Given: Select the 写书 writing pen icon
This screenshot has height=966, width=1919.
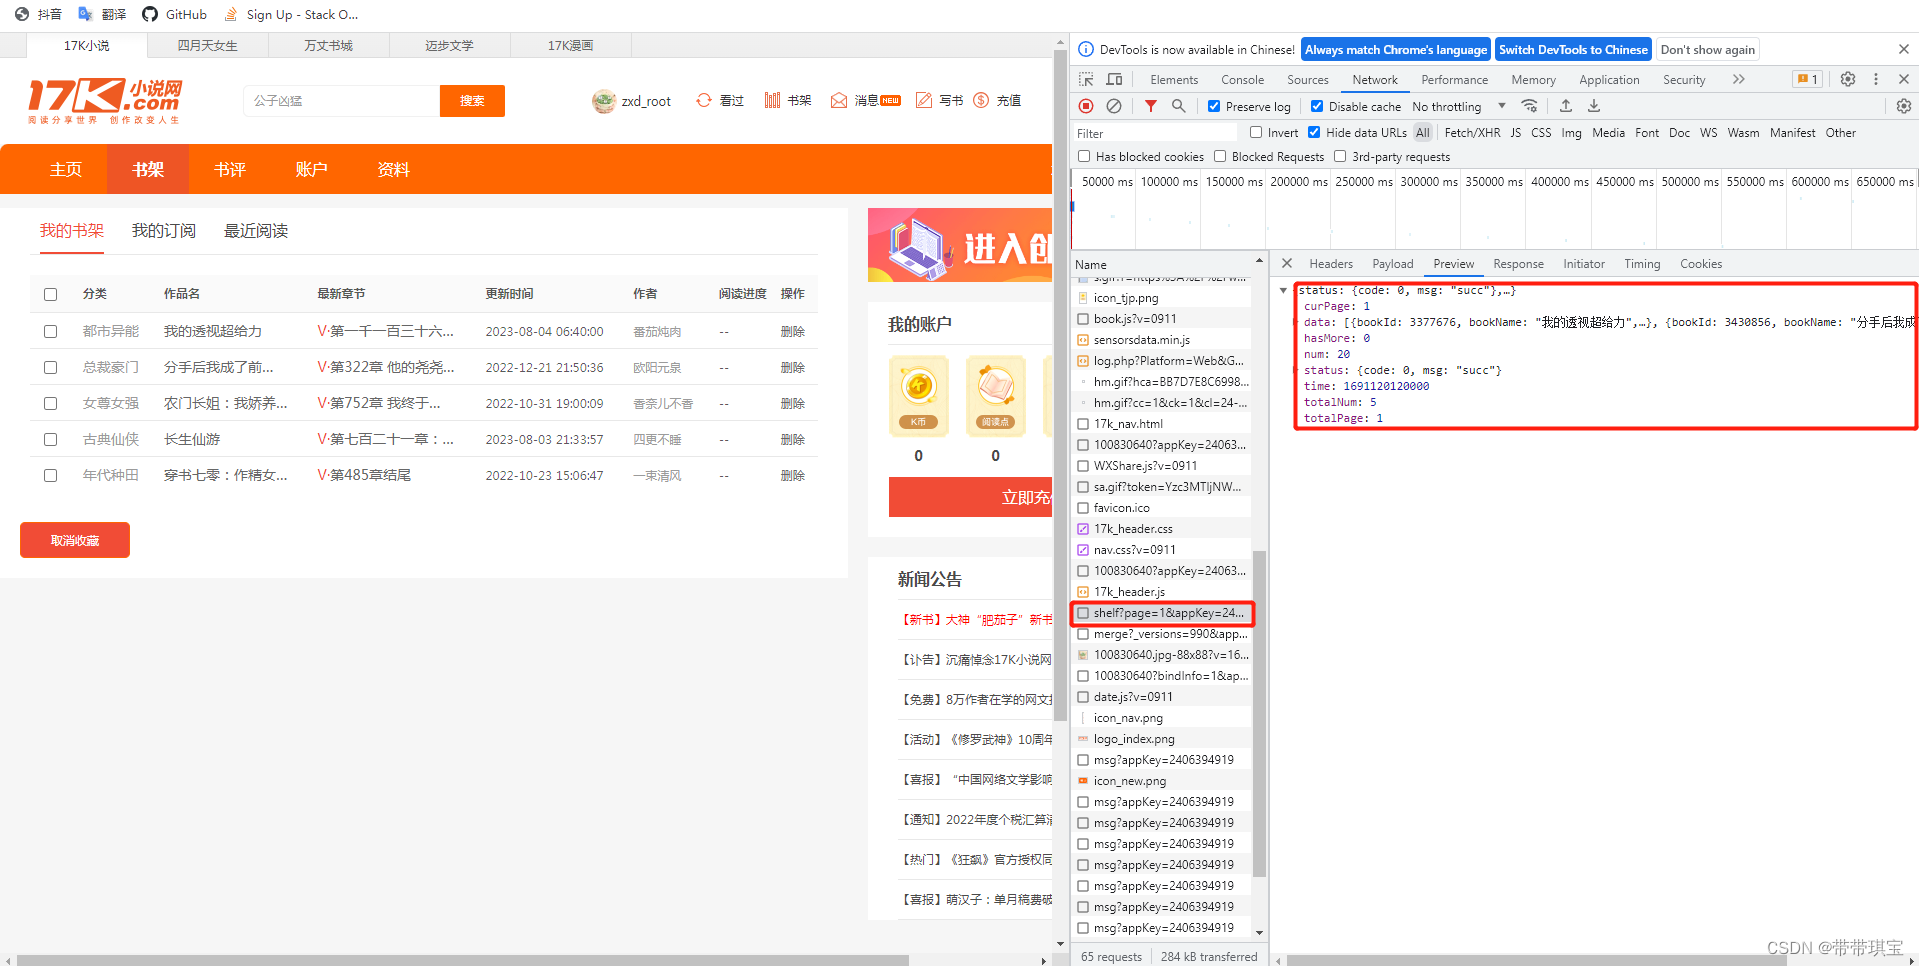Looking at the screenshot, I should (x=924, y=100).
